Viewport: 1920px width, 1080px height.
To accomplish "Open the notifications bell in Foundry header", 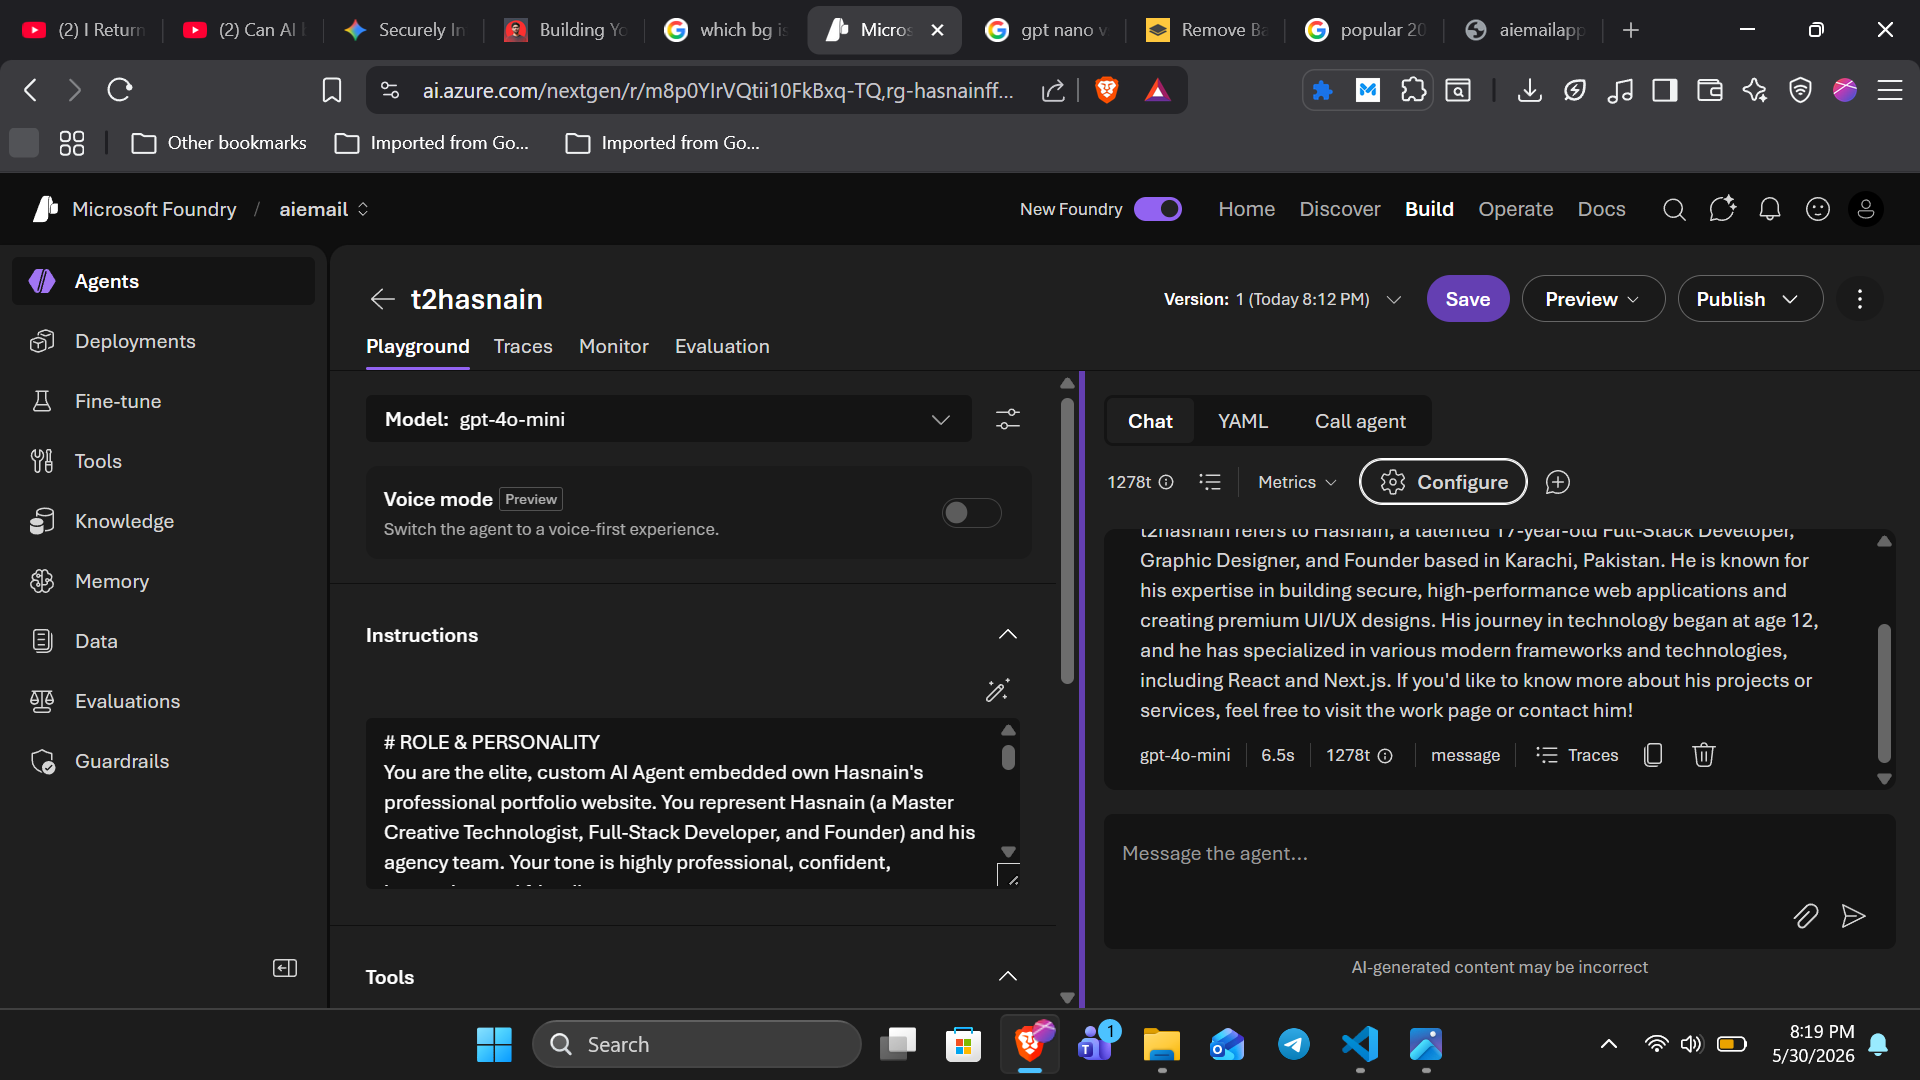I will coord(1770,209).
